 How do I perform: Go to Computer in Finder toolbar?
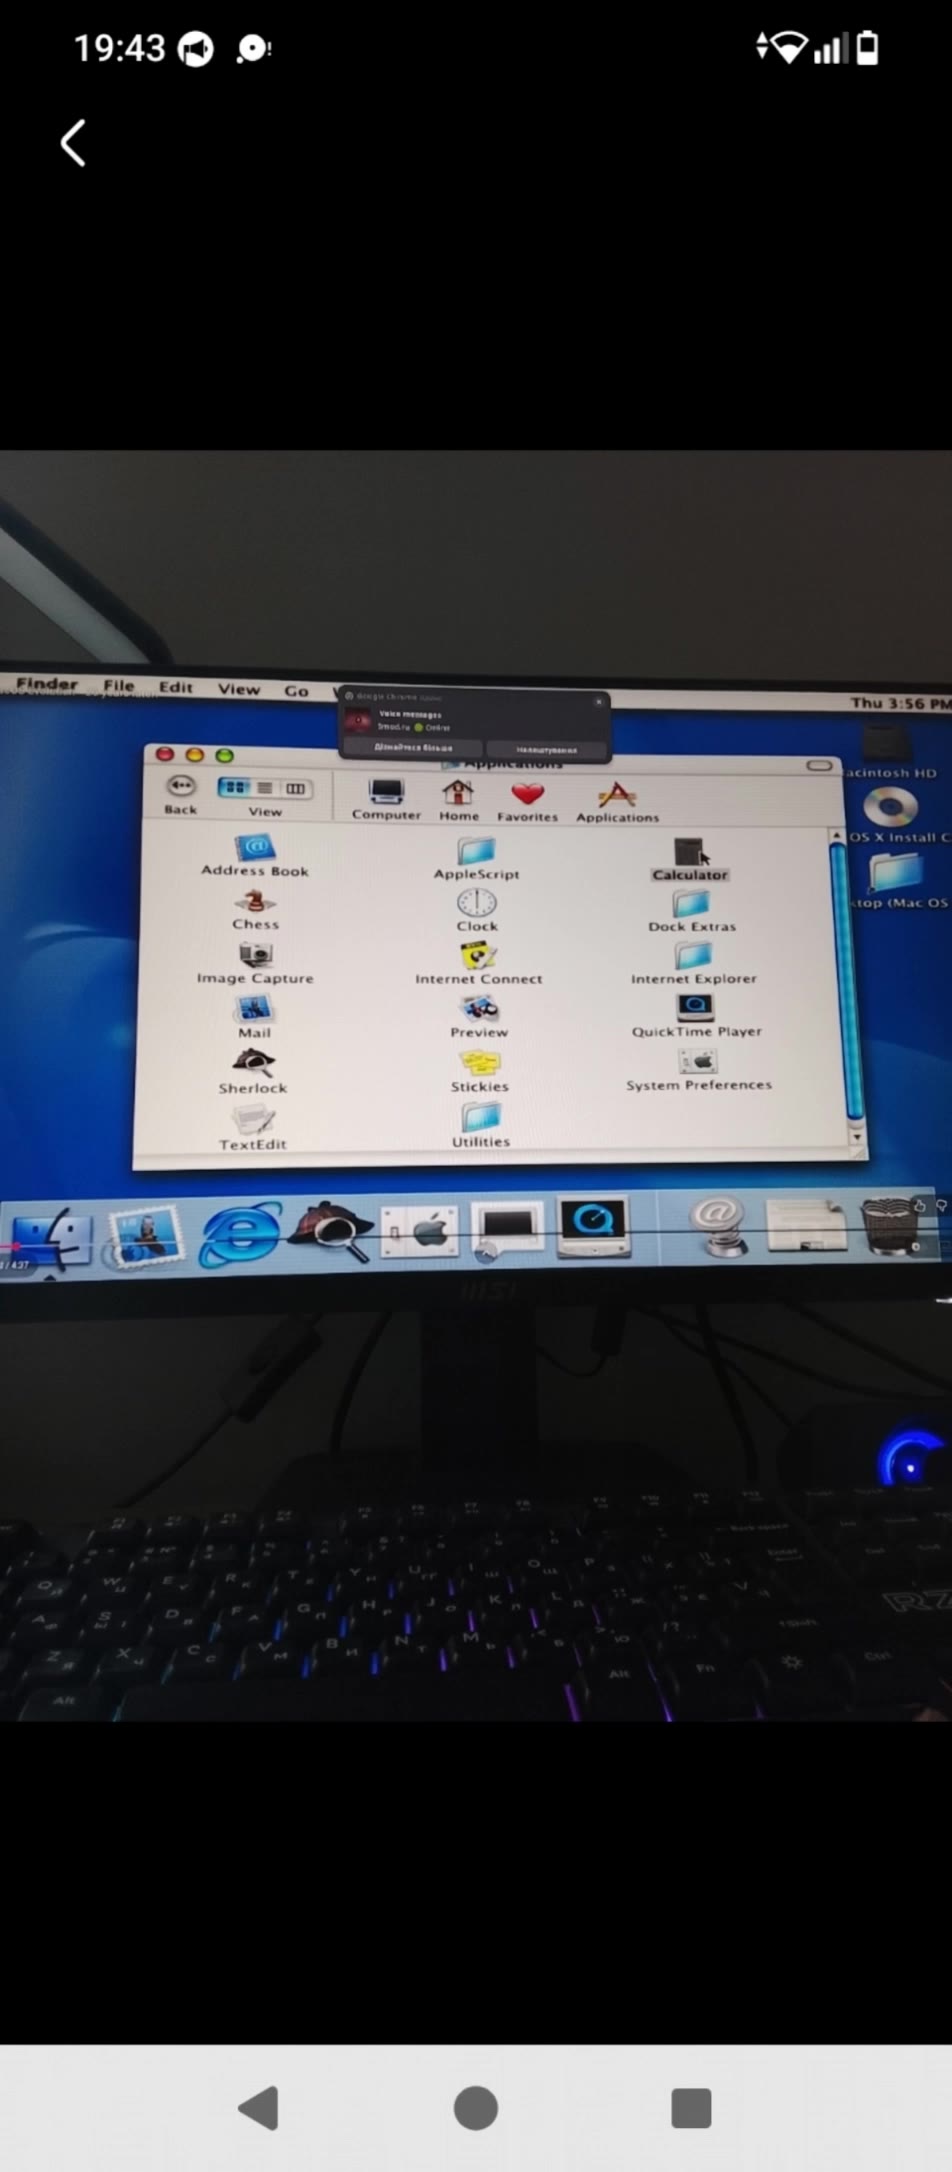[x=386, y=799]
